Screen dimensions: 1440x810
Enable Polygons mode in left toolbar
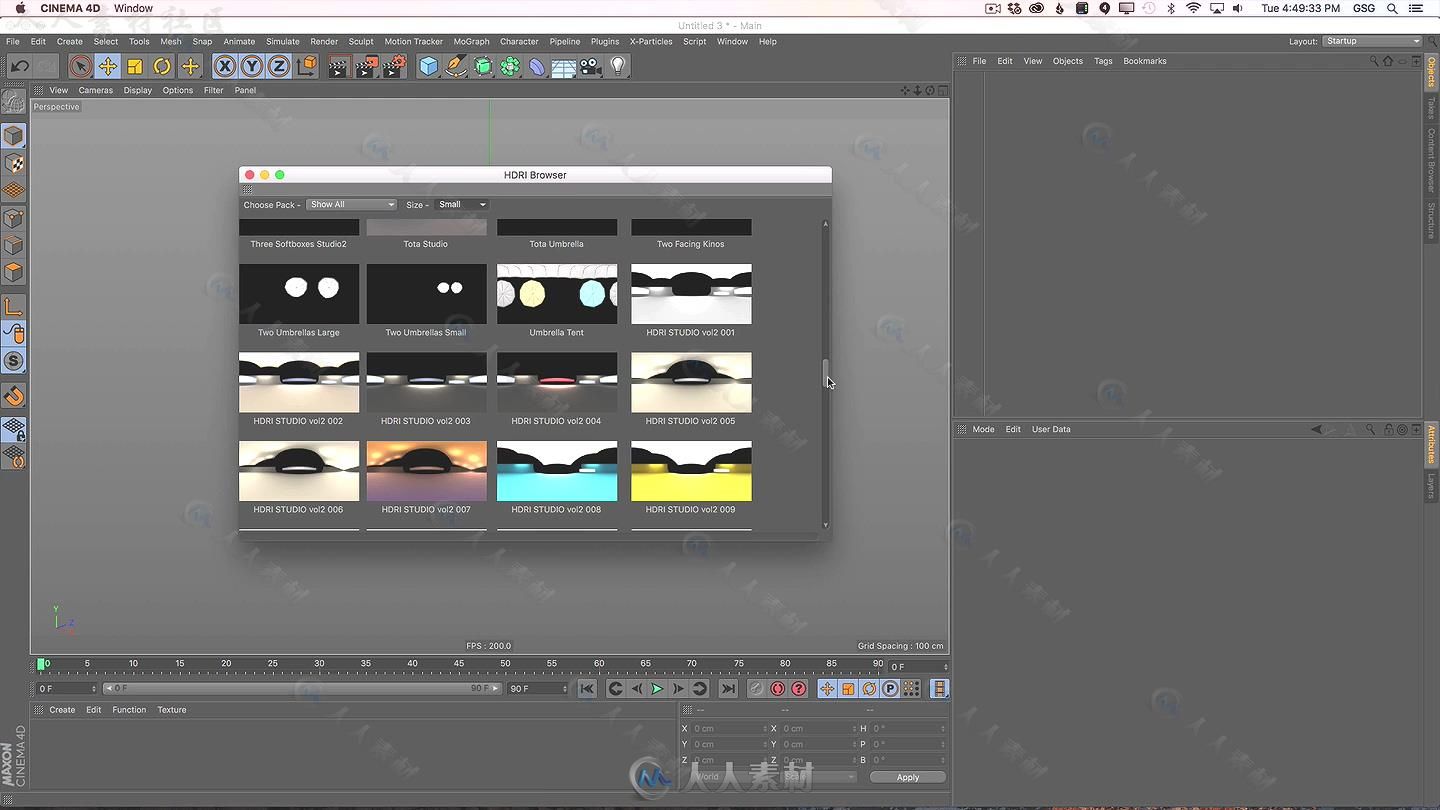[x=14, y=271]
